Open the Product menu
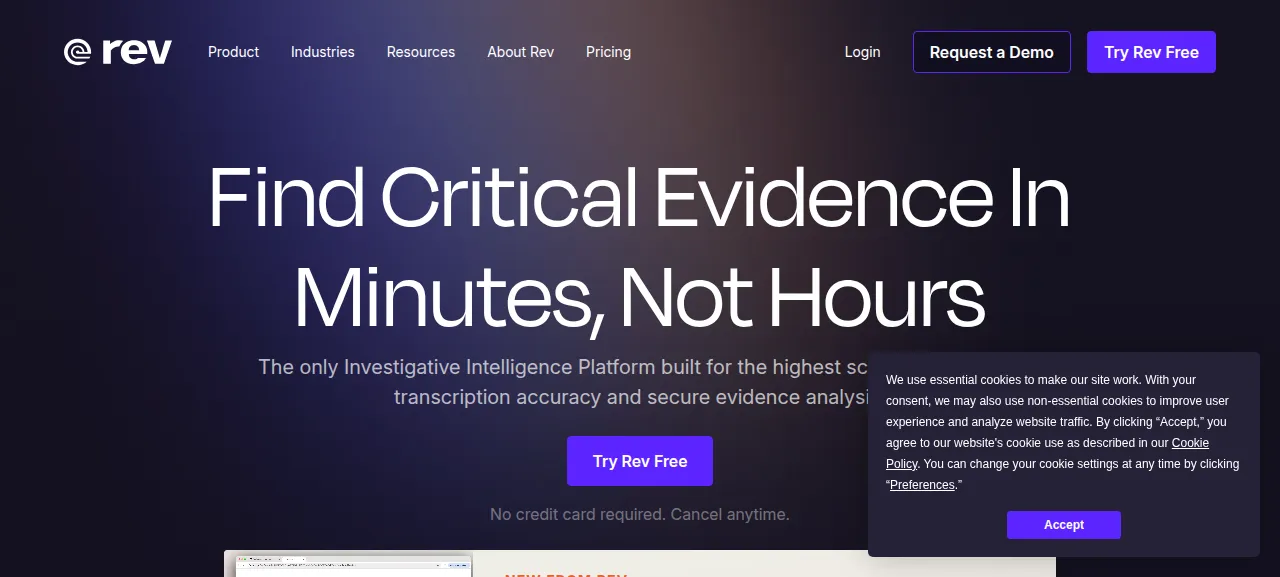The height and width of the screenshot is (577, 1280). (x=233, y=52)
